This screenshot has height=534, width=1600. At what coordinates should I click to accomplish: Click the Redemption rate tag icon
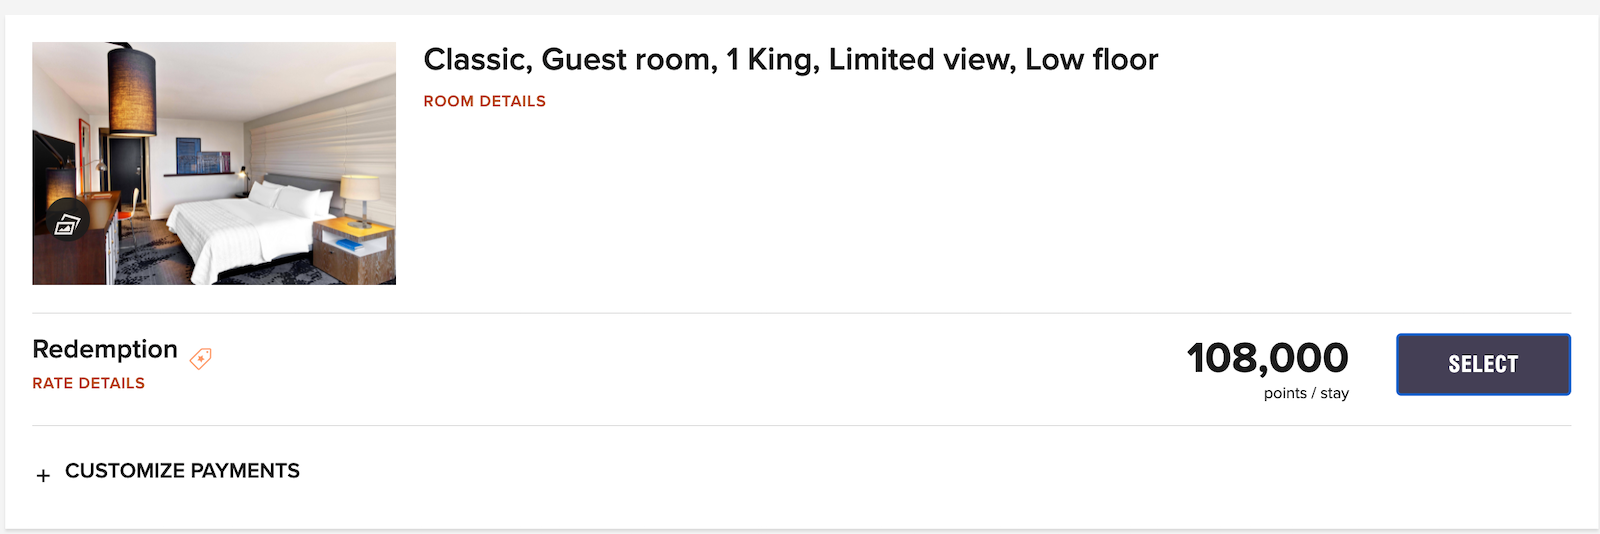coord(201,358)
